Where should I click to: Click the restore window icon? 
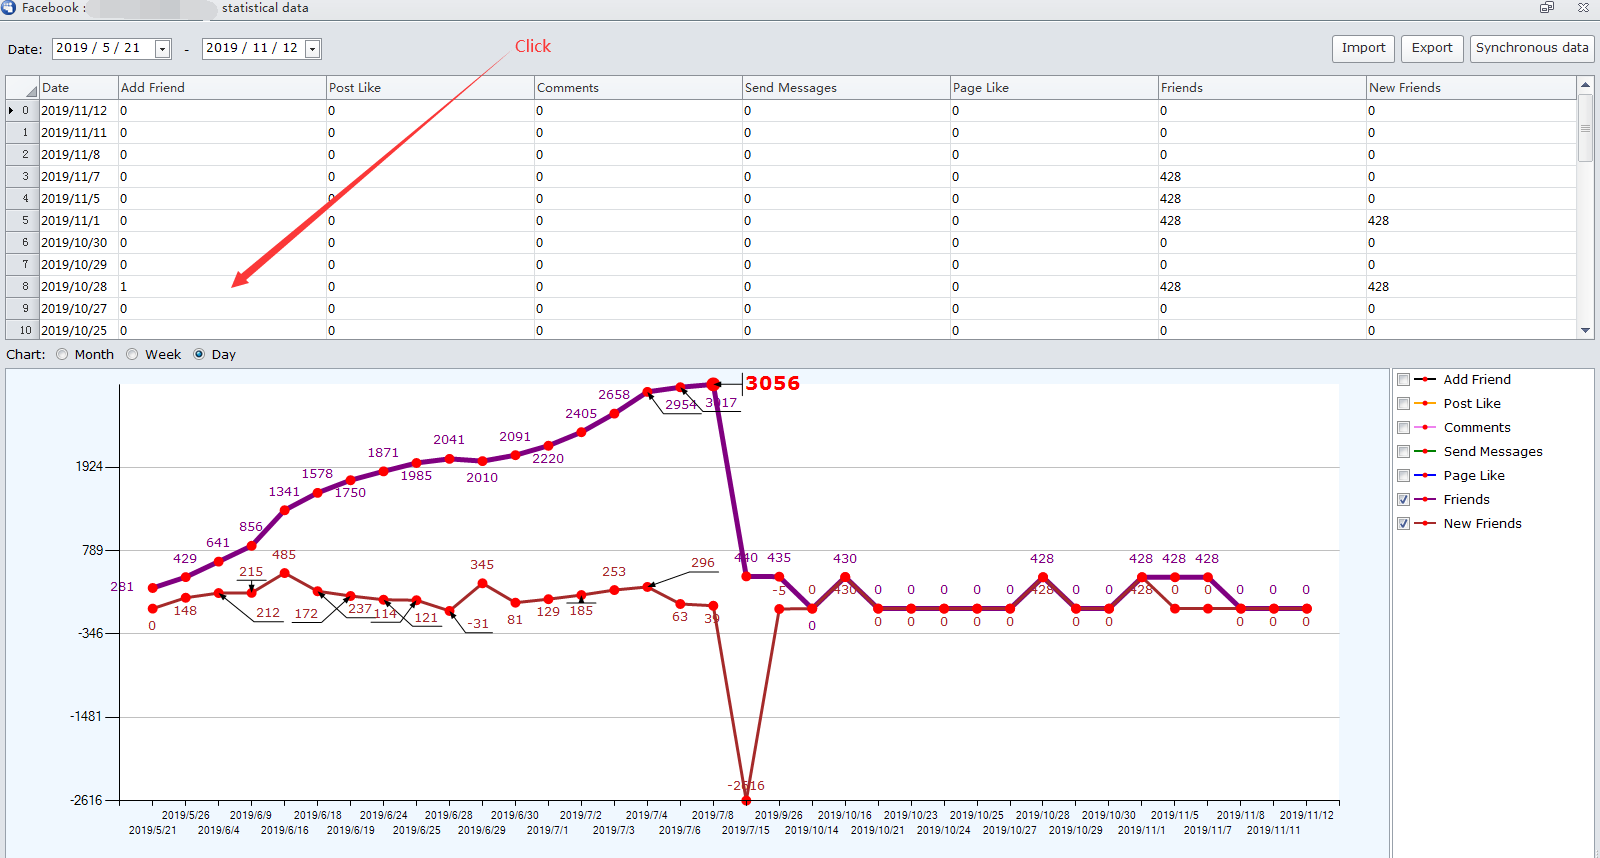tap(1547, 7)
